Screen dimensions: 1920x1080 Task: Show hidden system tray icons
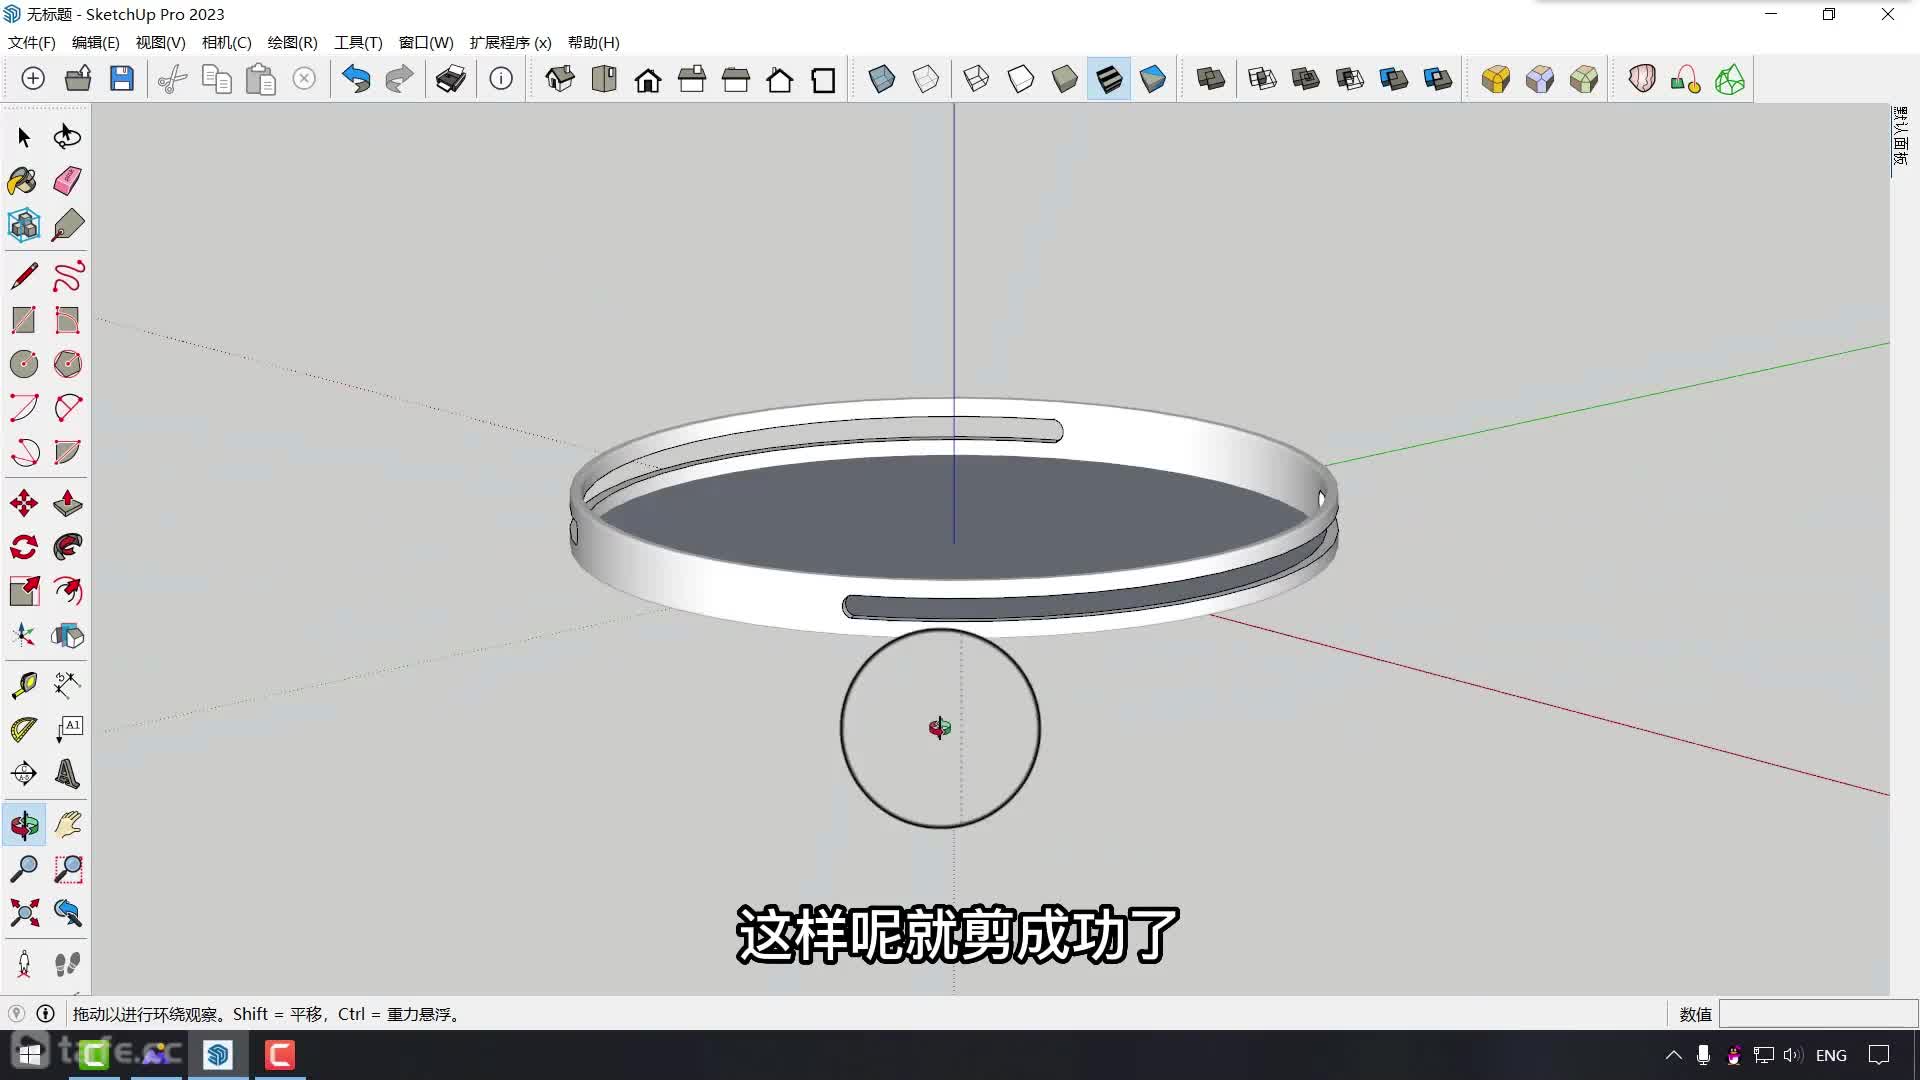click(1673, 1055)
